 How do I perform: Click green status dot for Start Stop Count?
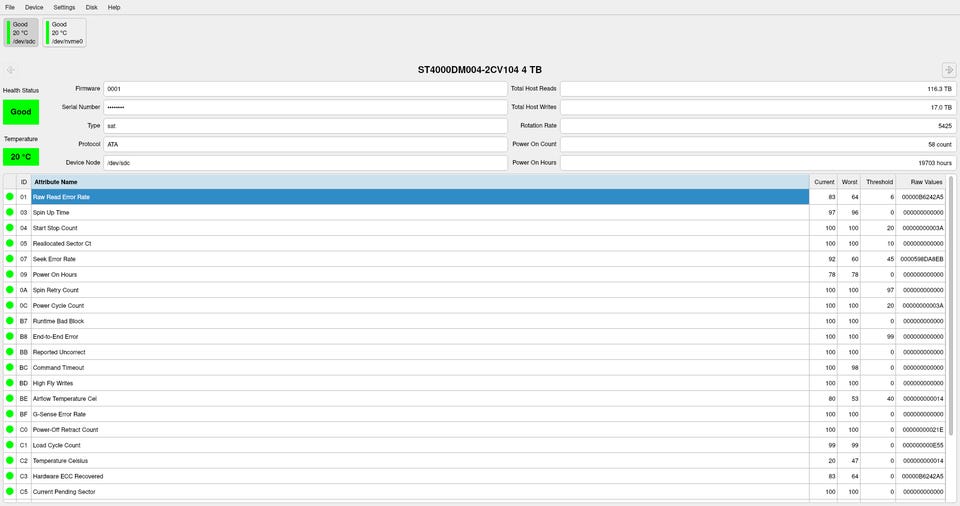10,227
